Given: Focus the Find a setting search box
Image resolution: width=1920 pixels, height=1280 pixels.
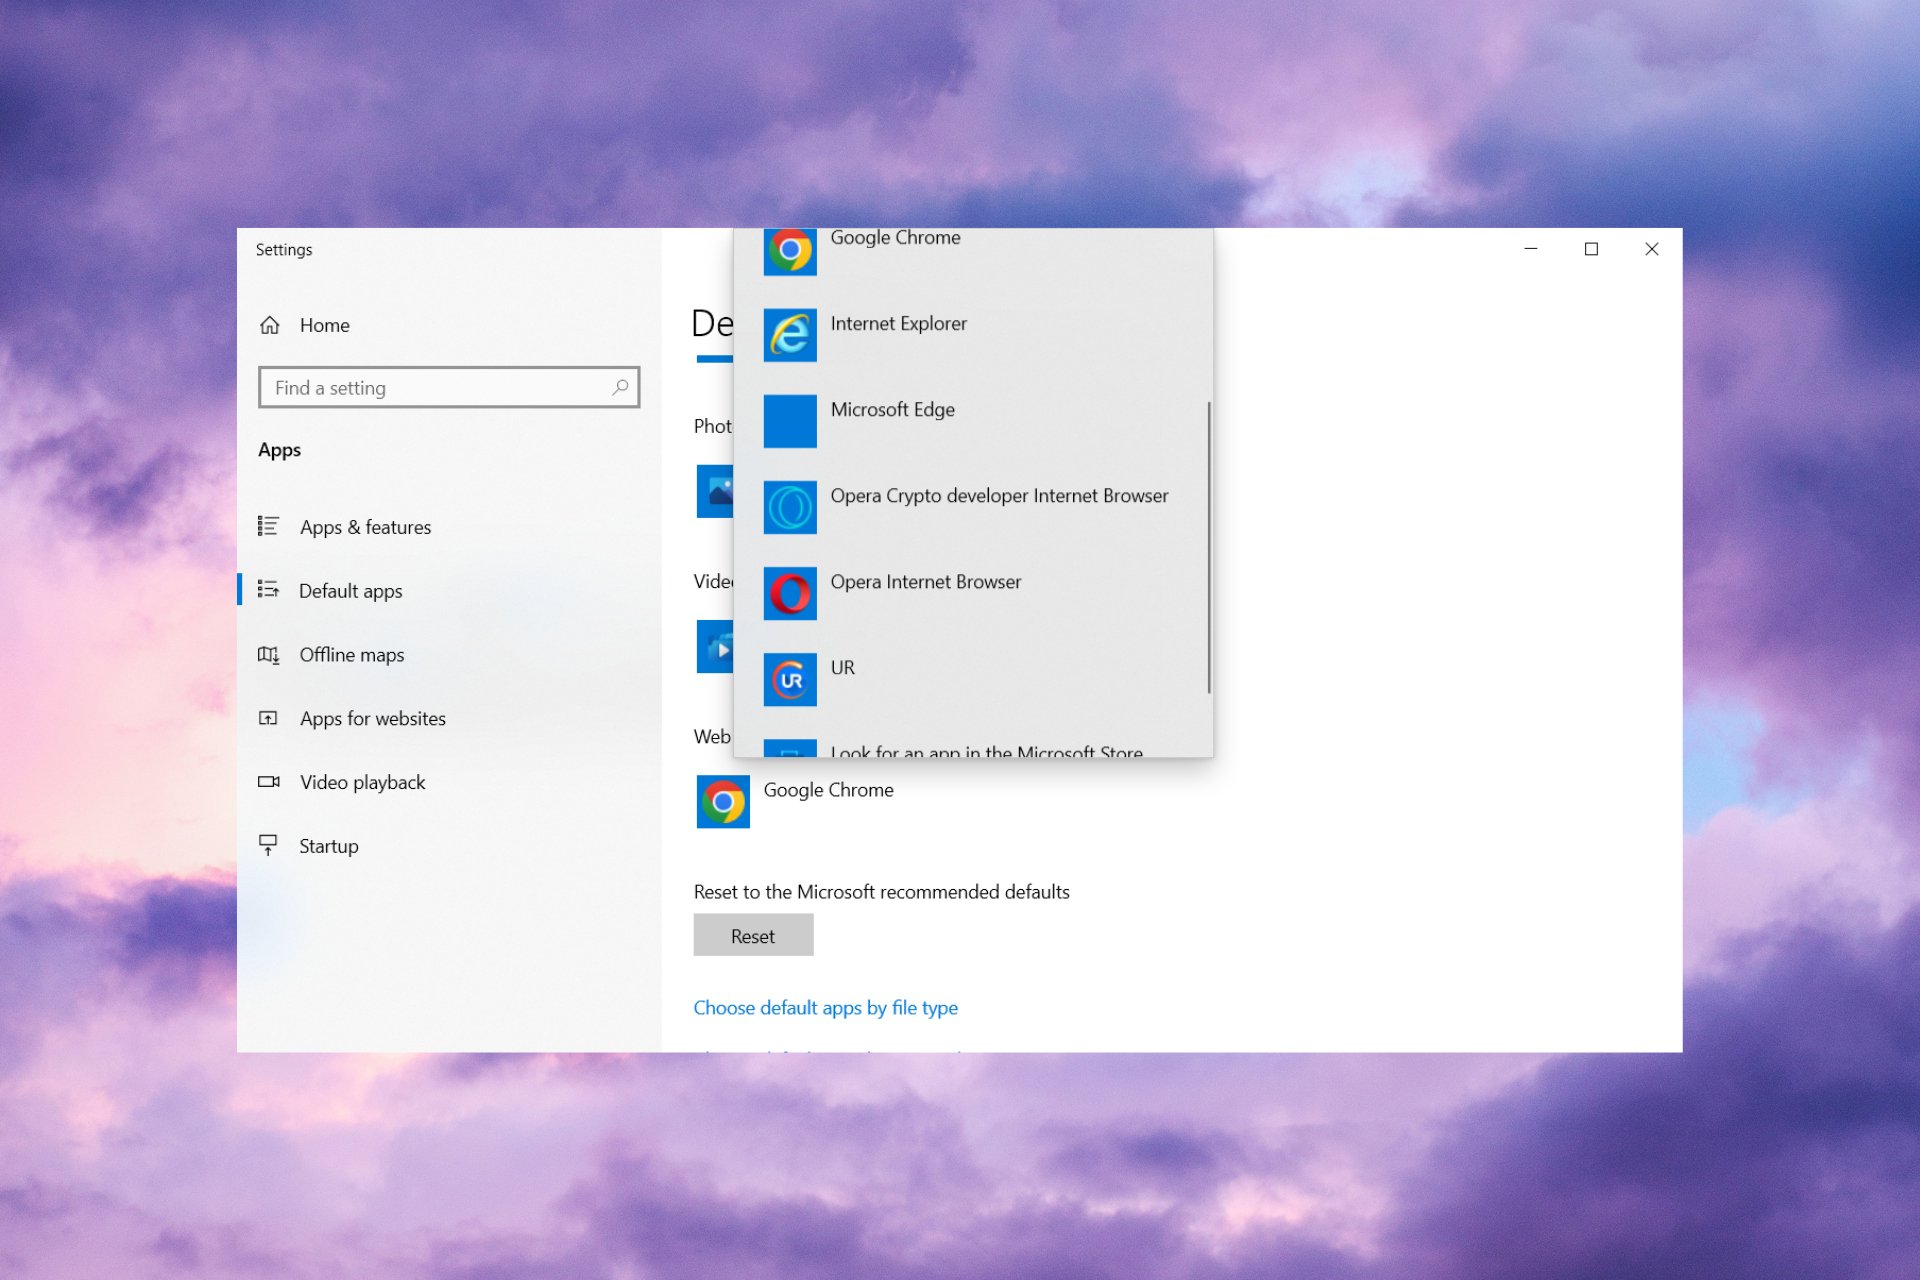Looking at the screenshot, I should [x=448, y=387].
